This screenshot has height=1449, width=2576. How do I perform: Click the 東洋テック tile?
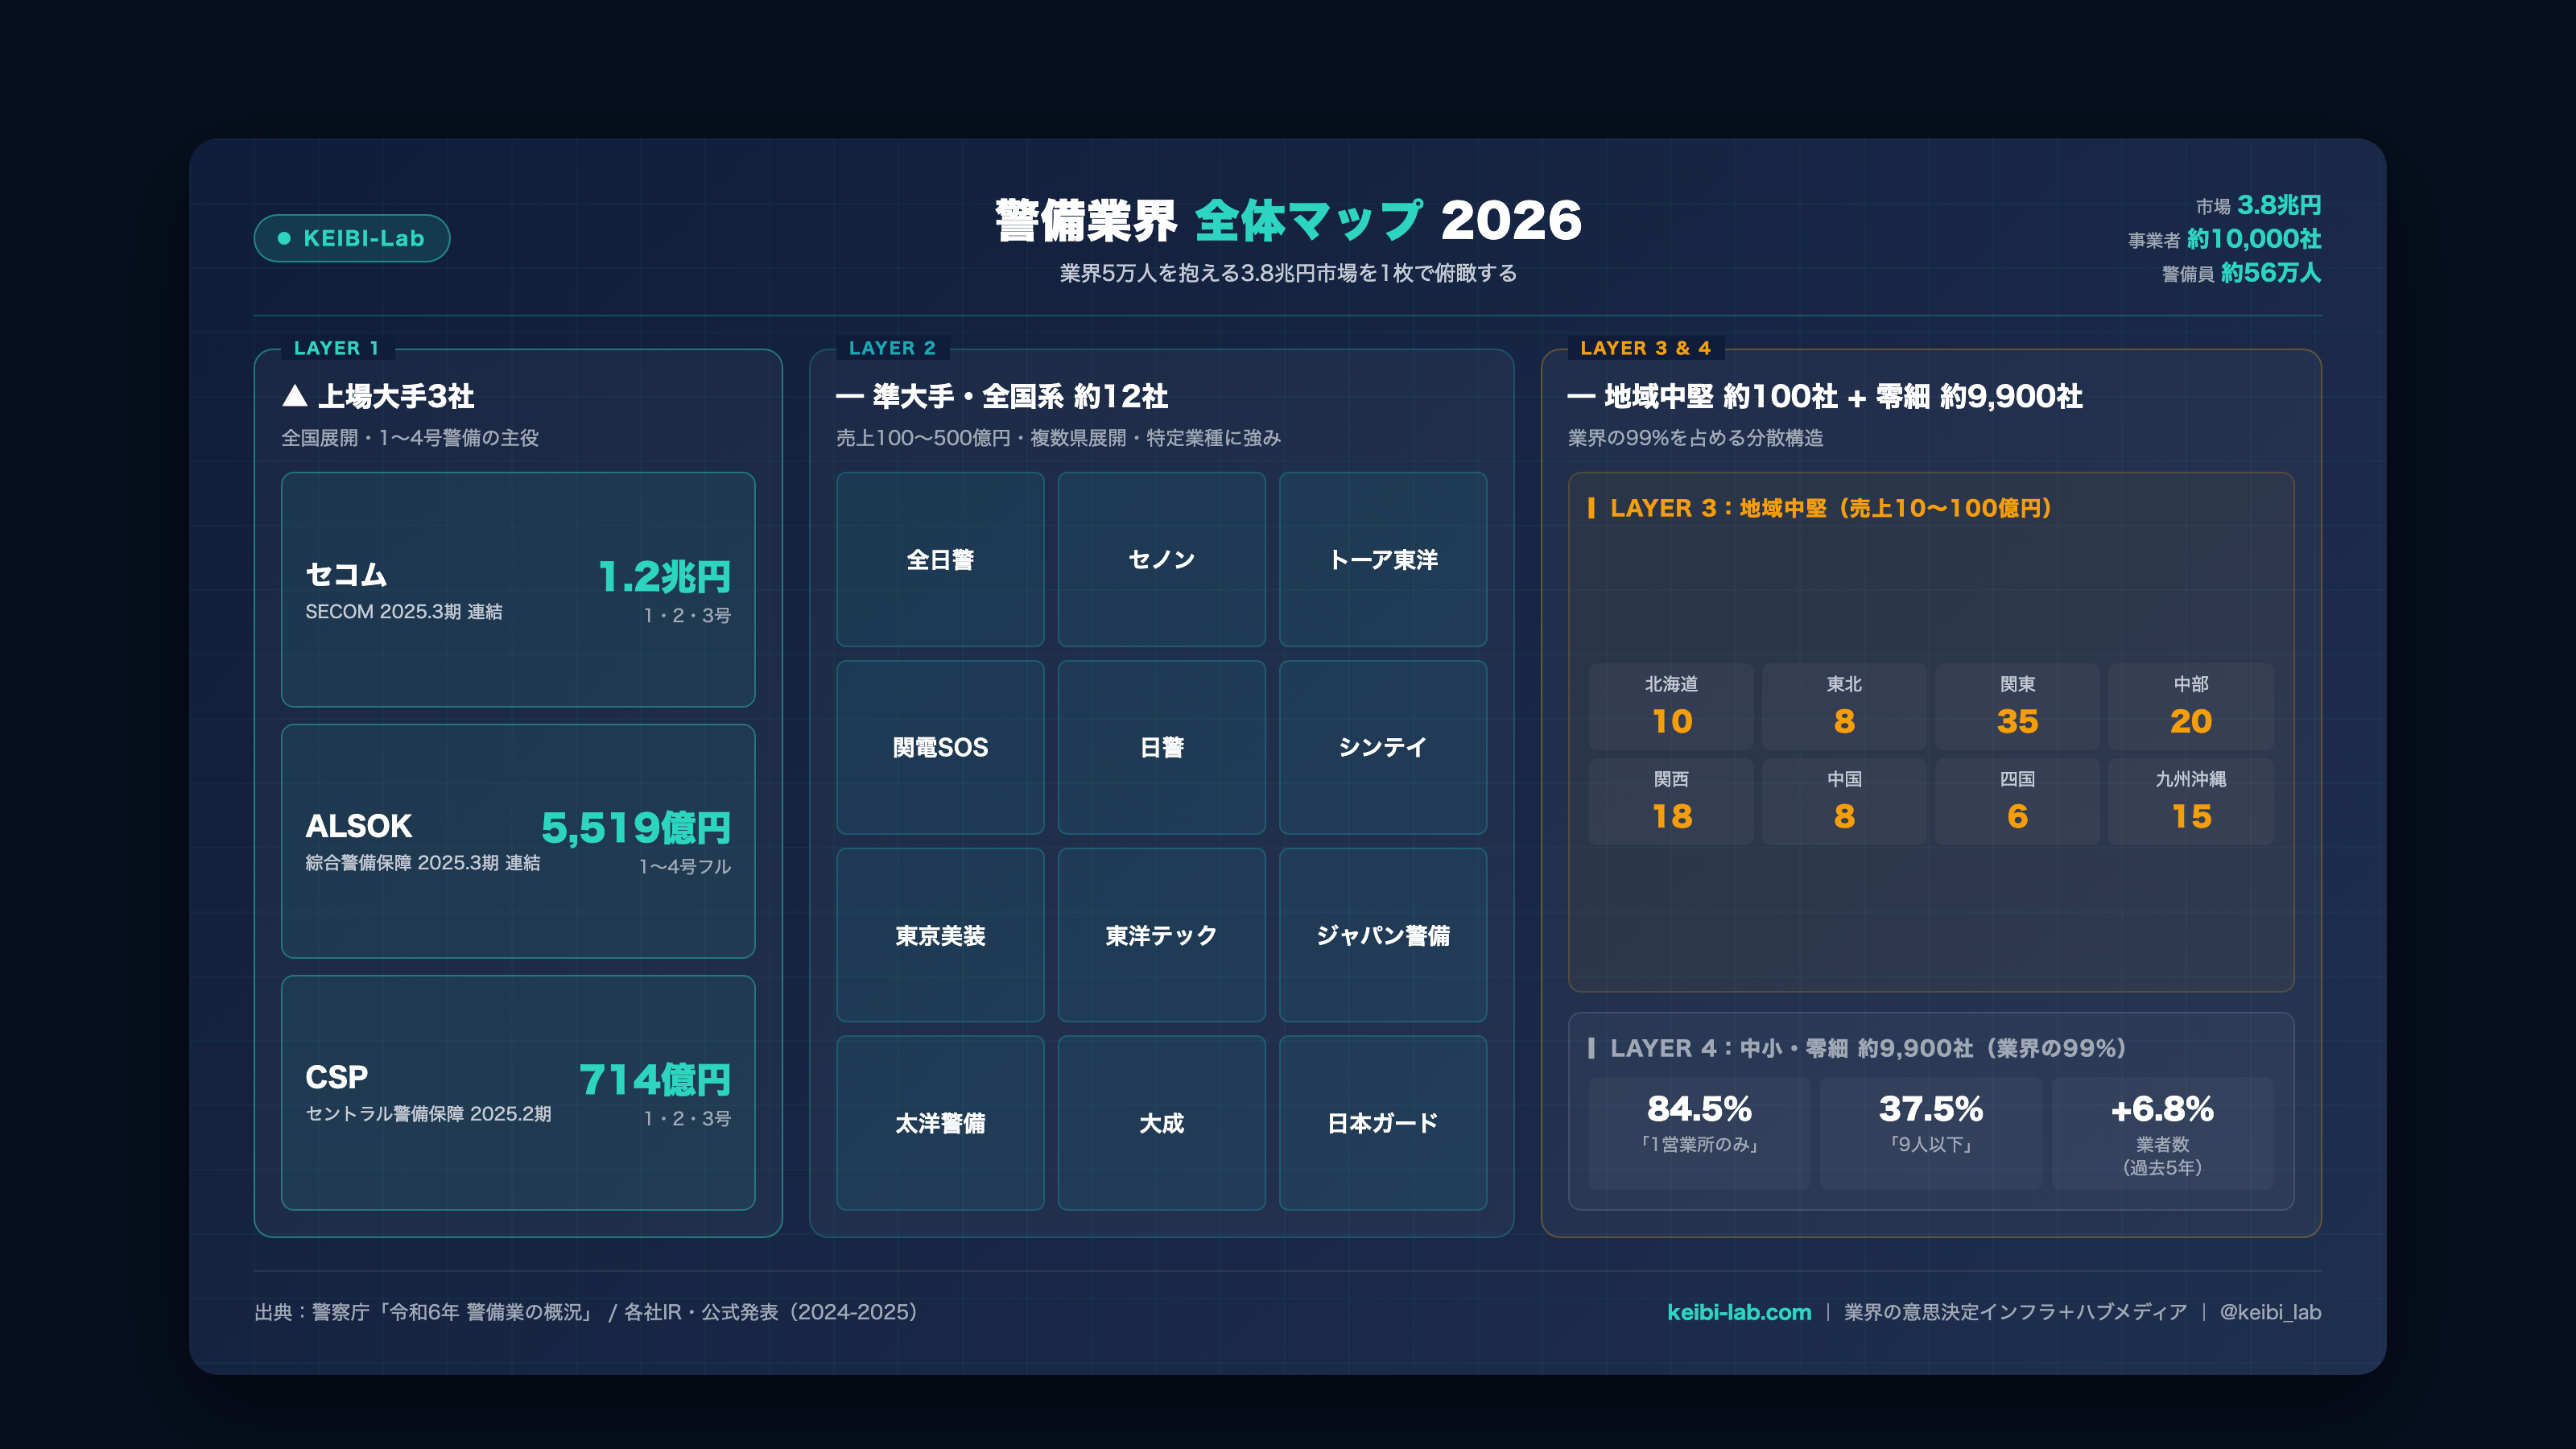[1162, 935]
